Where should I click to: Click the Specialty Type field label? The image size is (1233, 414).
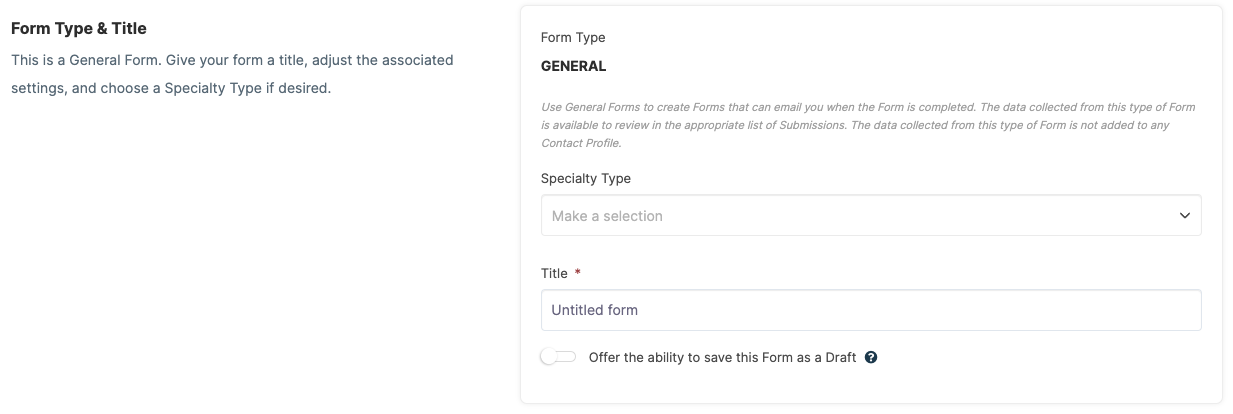click(586, 179)
